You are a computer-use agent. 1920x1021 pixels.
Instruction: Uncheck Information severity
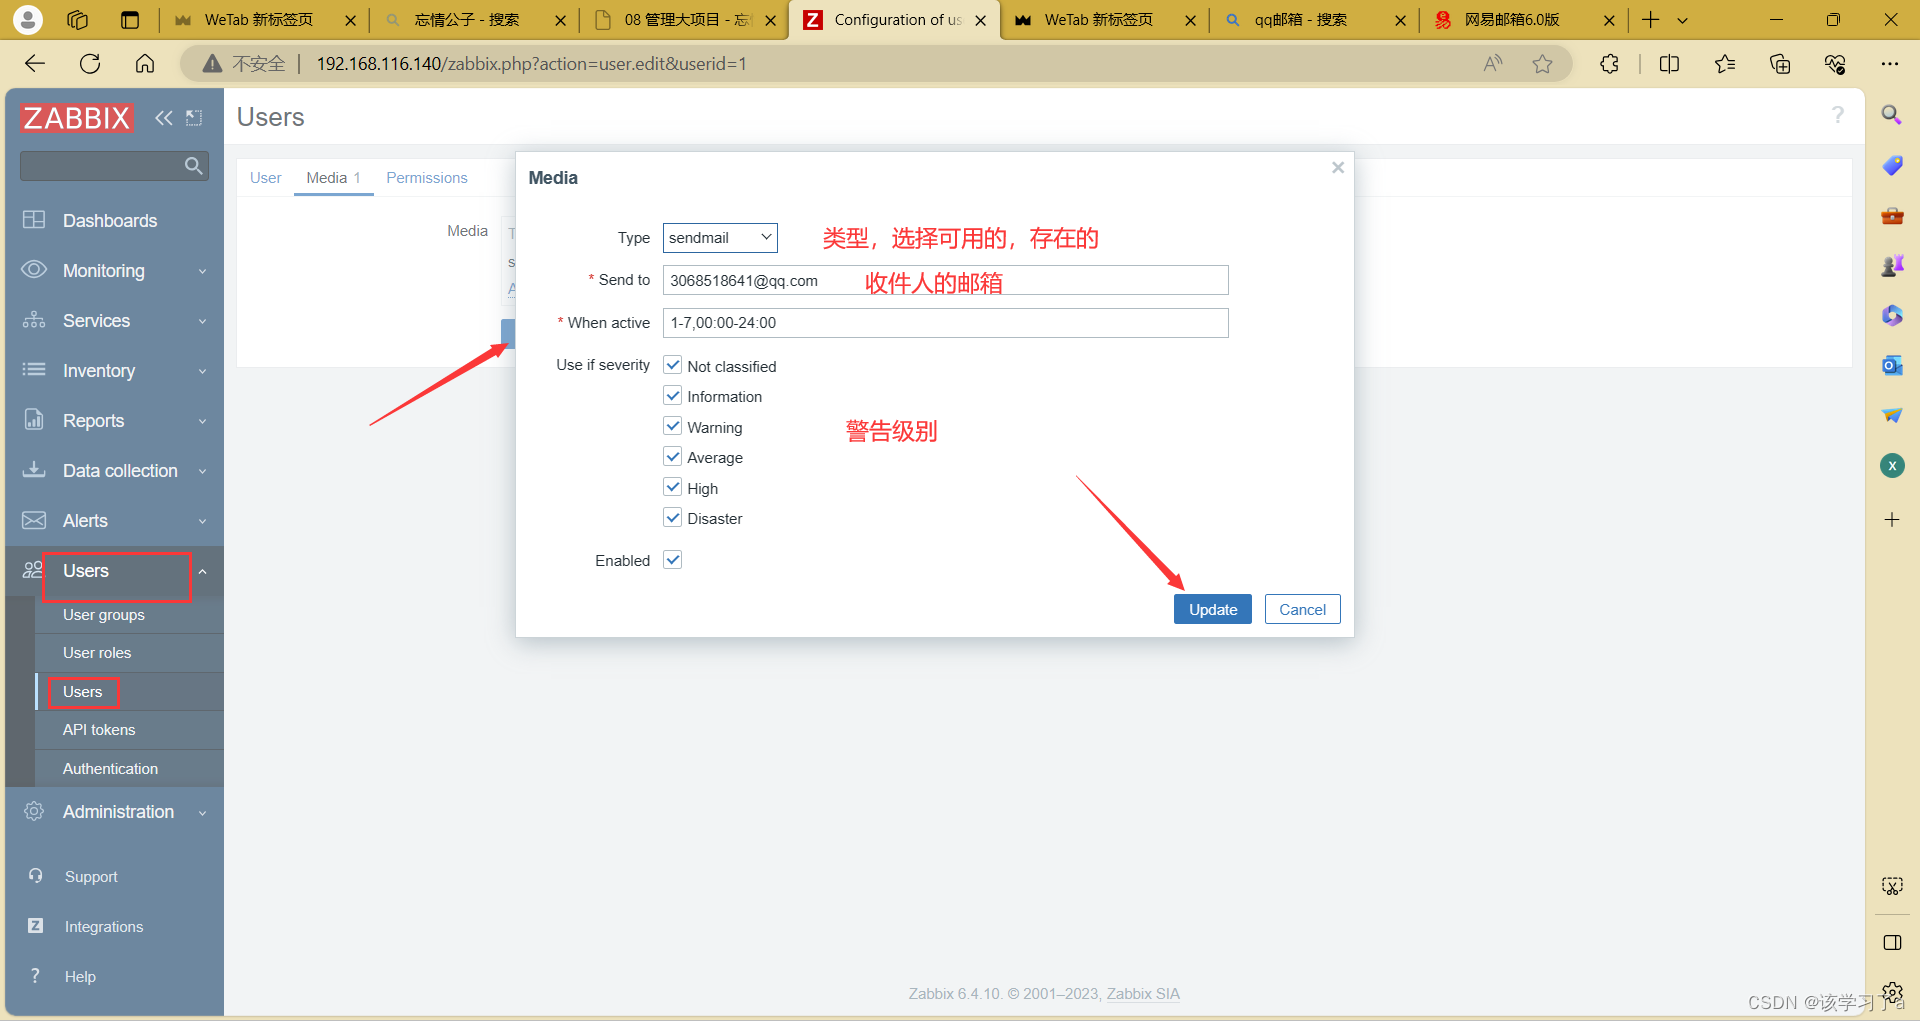[673, 396]
